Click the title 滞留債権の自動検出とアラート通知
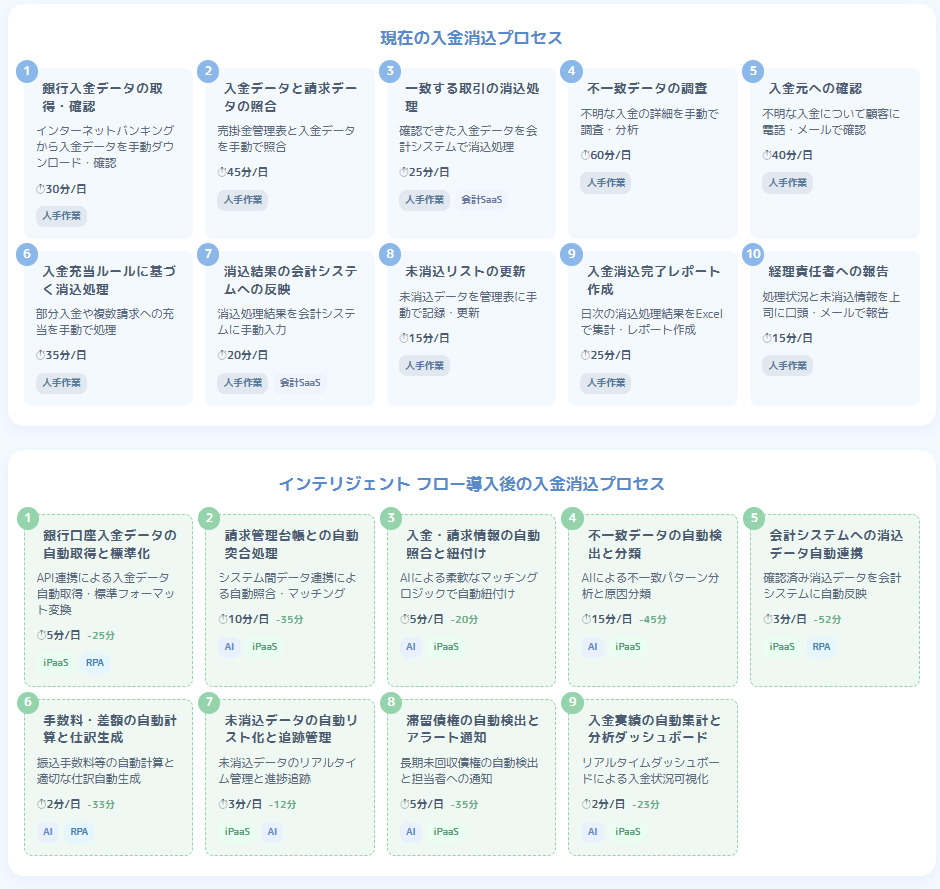940x889 pixels. pos(473,729)
